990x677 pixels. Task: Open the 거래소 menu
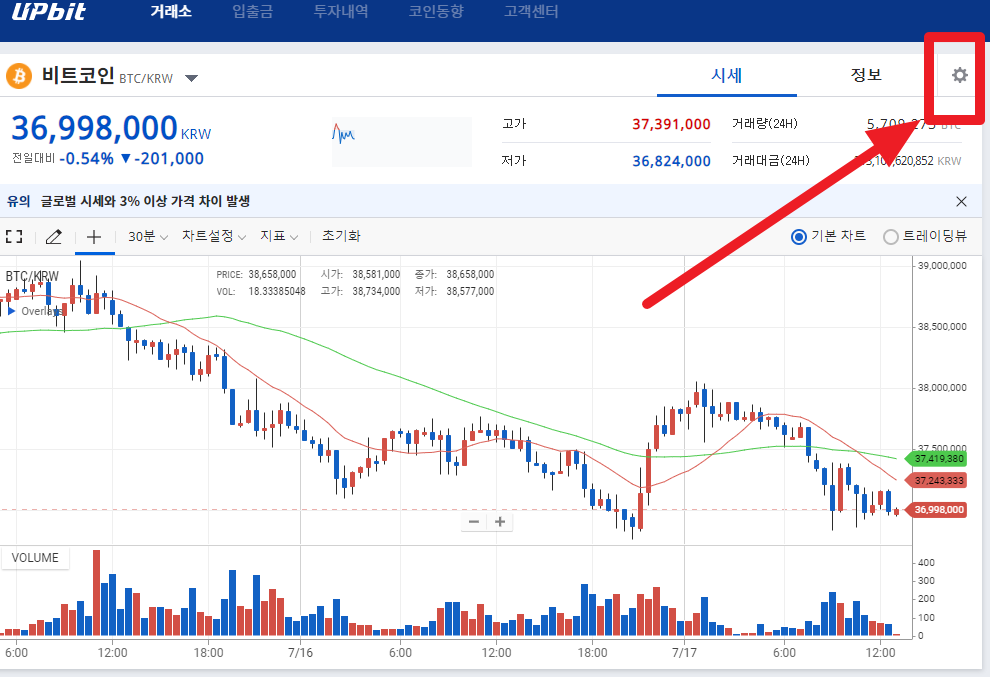(x=170, y=11)
